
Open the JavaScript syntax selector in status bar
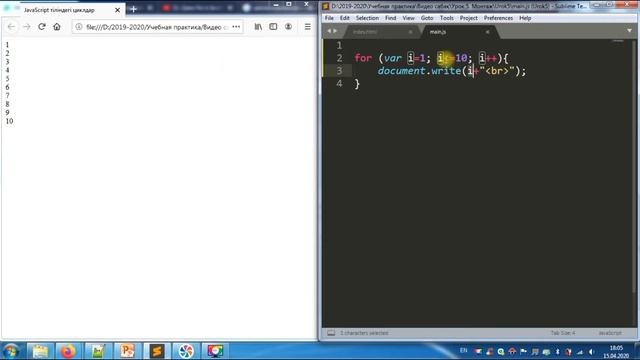point(610,333)
